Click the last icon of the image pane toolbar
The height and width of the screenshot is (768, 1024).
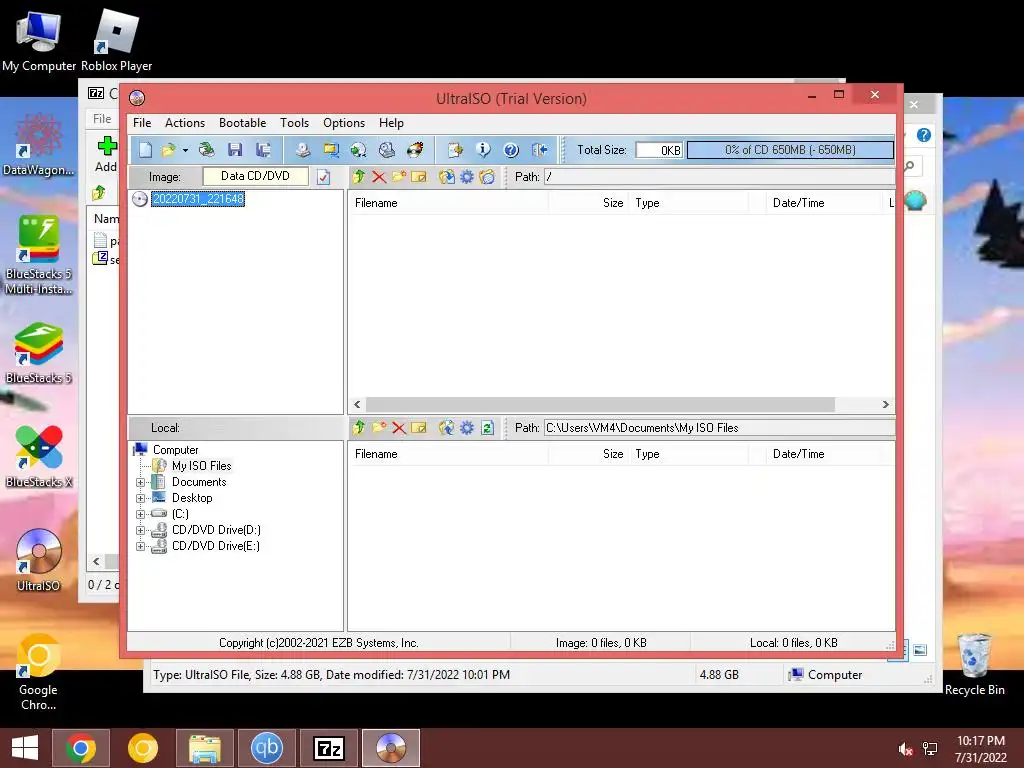click(487, 176)
